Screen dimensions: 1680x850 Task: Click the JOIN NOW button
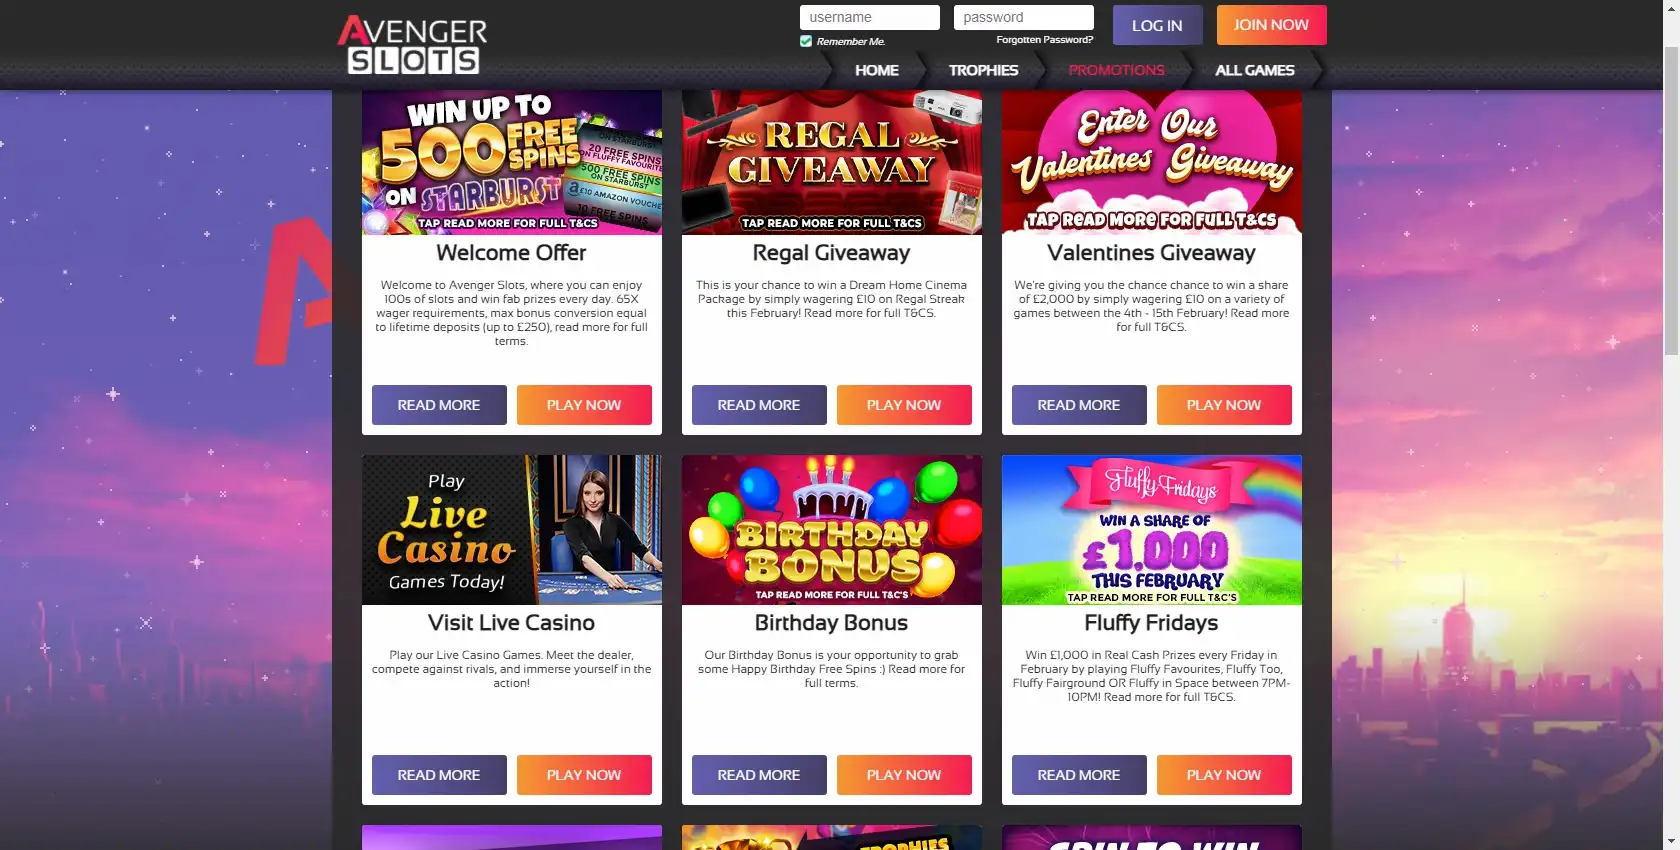coord(1271,25)
